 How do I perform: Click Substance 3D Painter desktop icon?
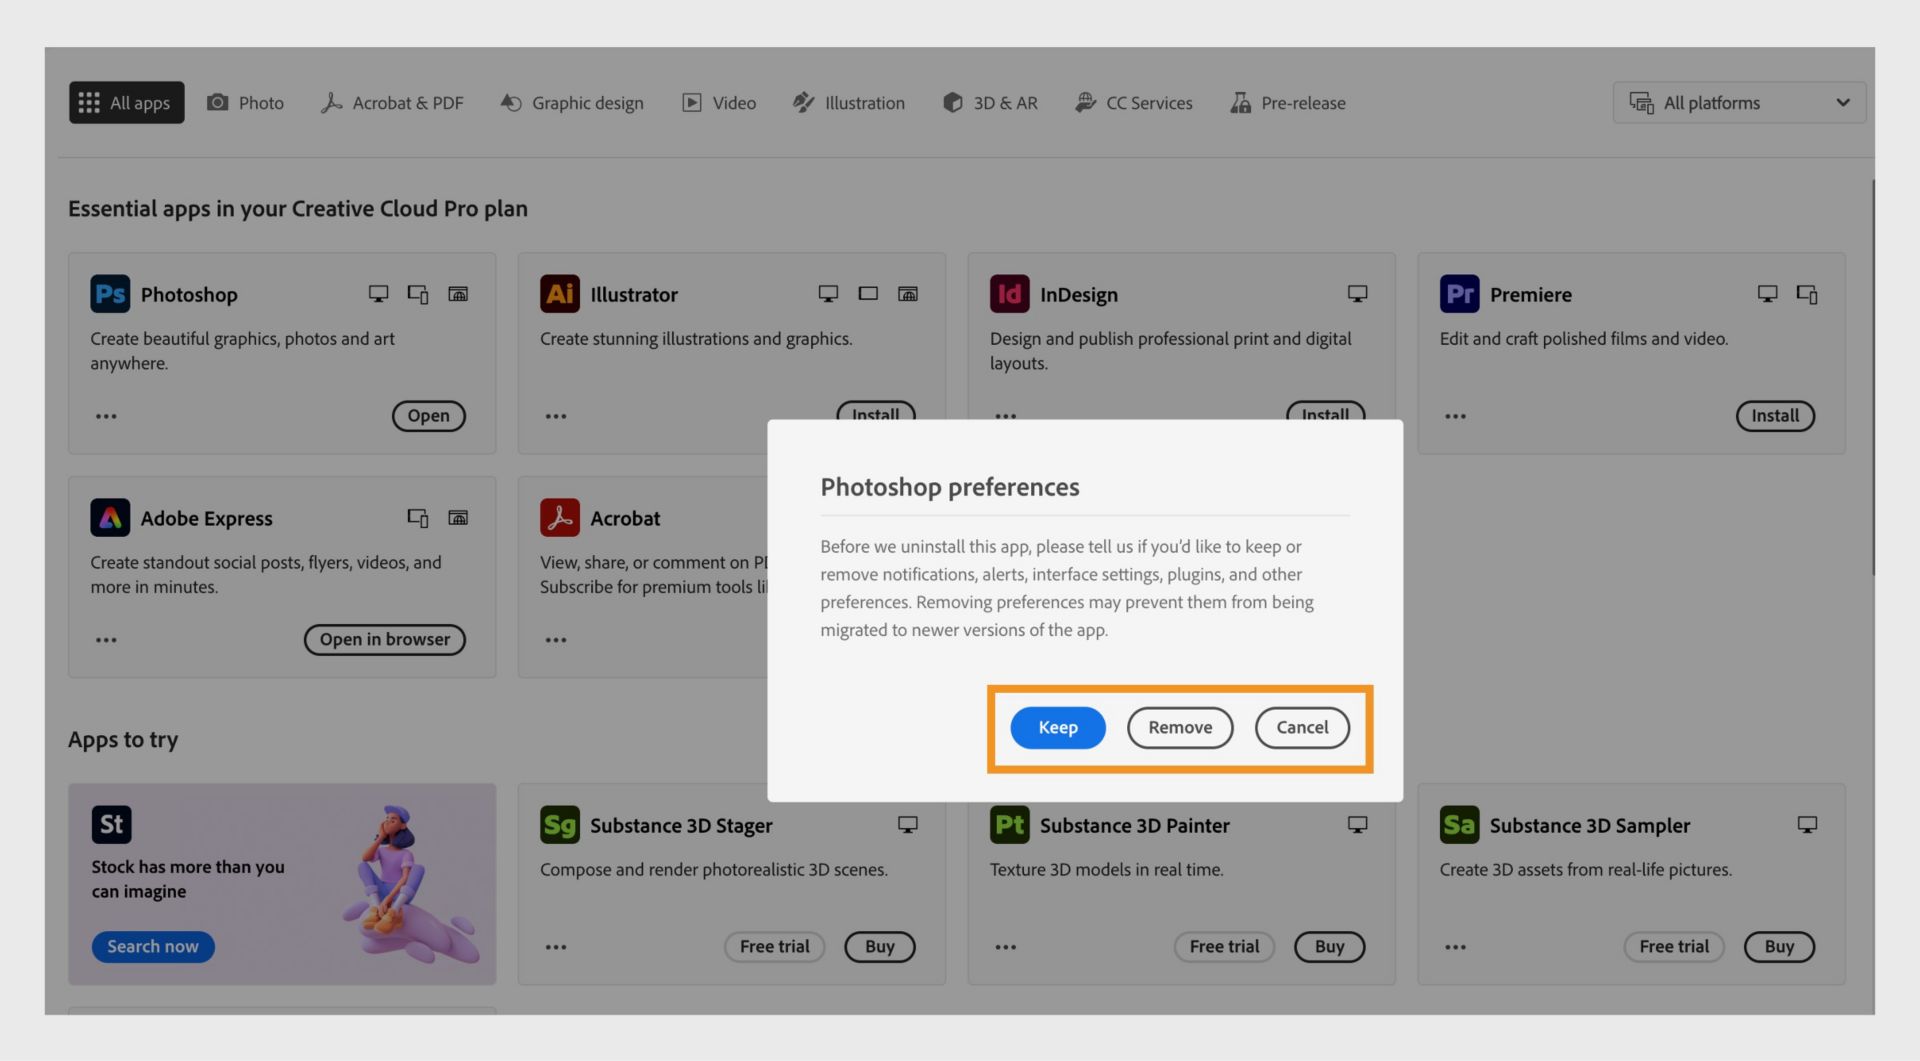[x=1357, y=825]
